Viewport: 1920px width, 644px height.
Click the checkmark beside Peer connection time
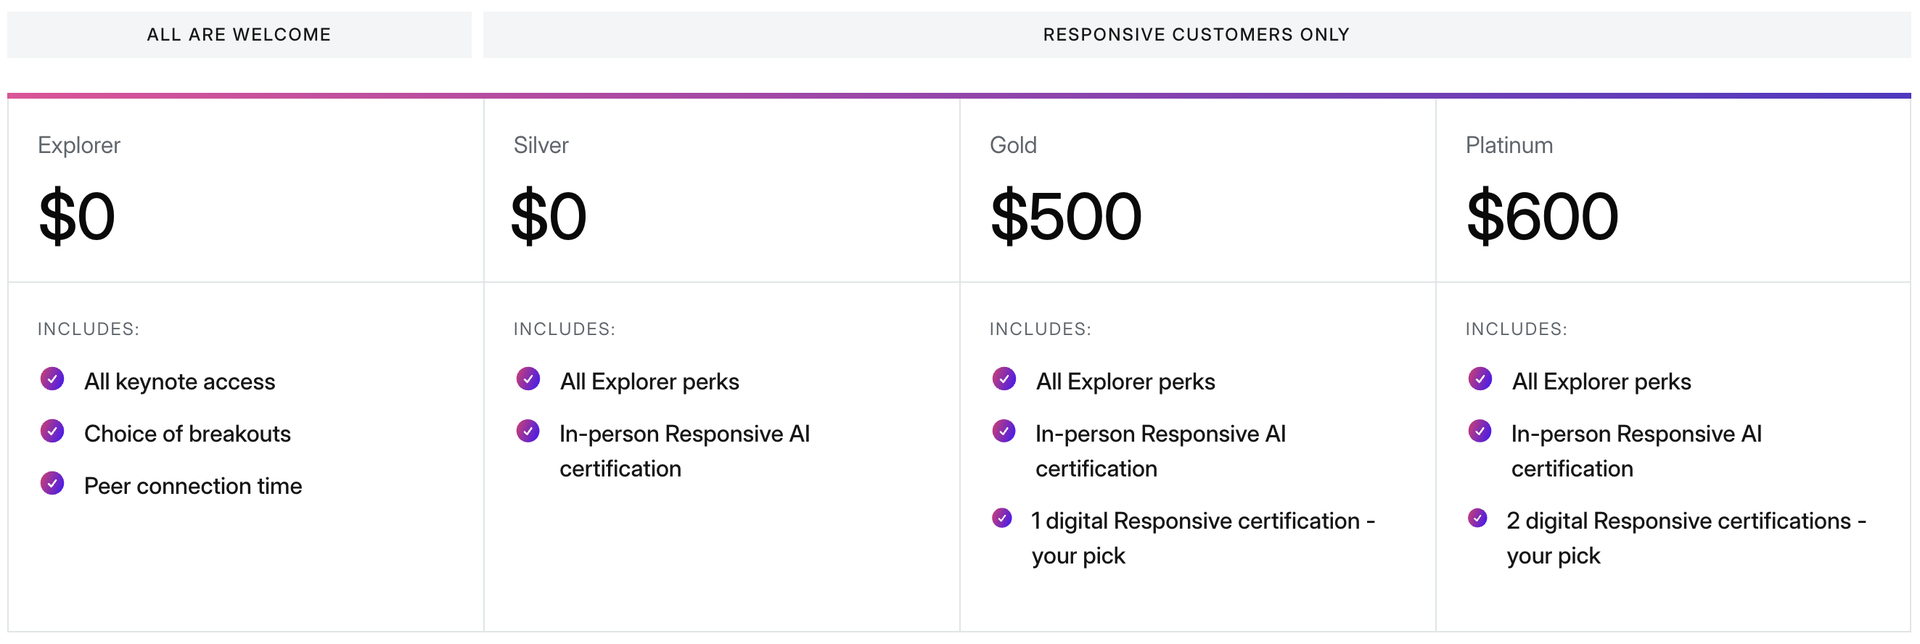coord(52,484)
